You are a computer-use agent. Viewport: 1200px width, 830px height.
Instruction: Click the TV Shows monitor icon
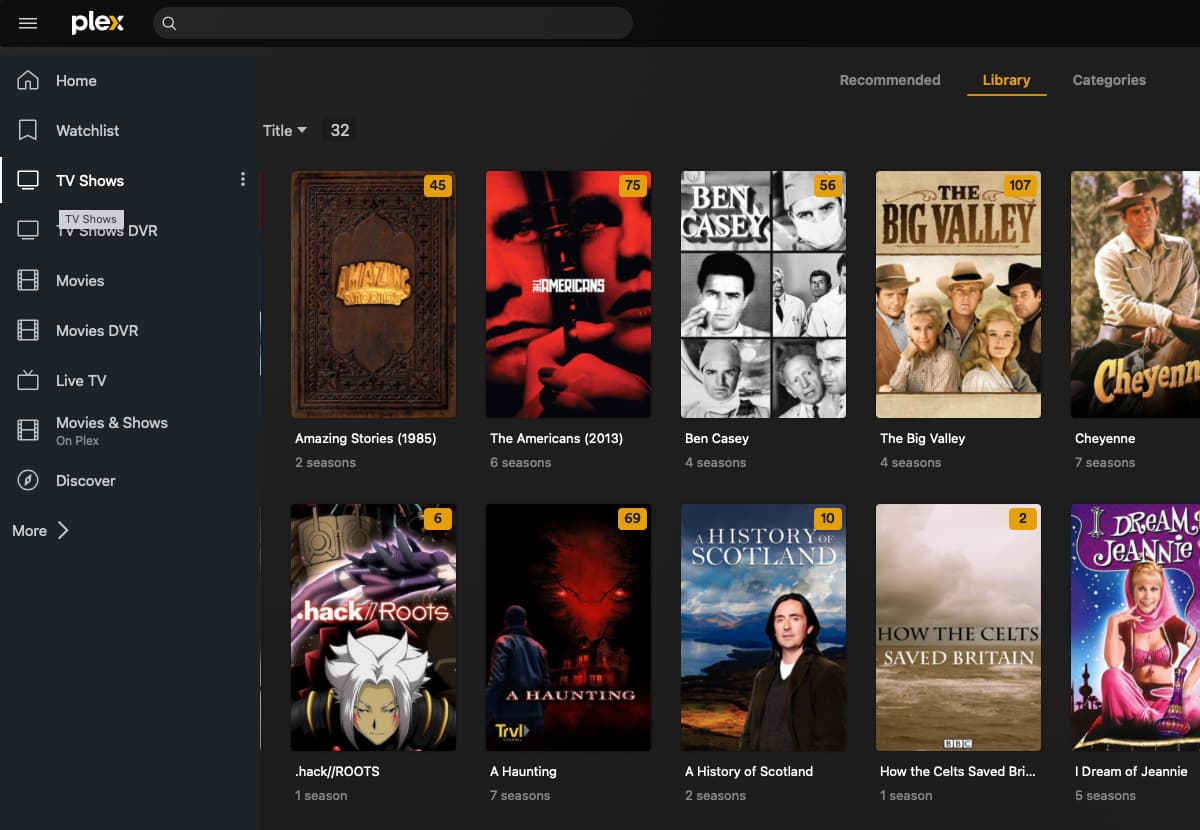(28, 181)
